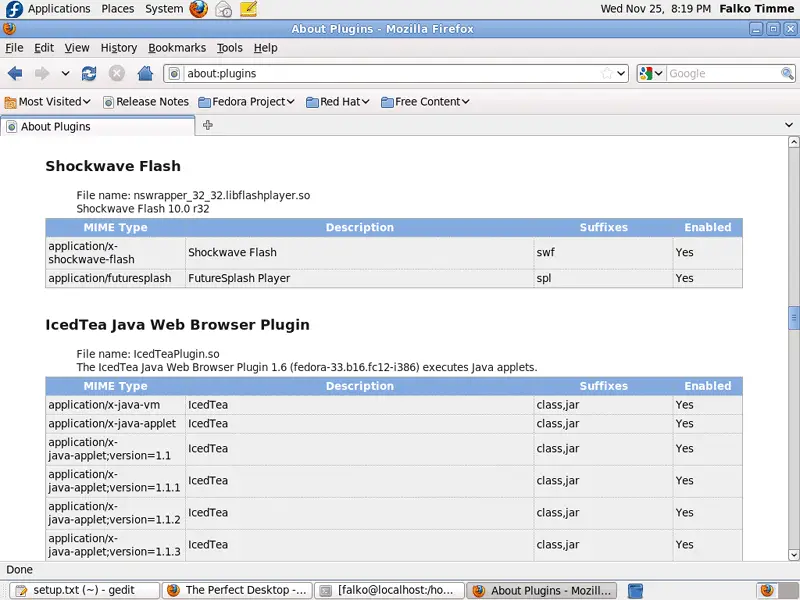Select the About Plugins tab
The width and height of the screenshot is (800, 600).
[x=97, y=127]
